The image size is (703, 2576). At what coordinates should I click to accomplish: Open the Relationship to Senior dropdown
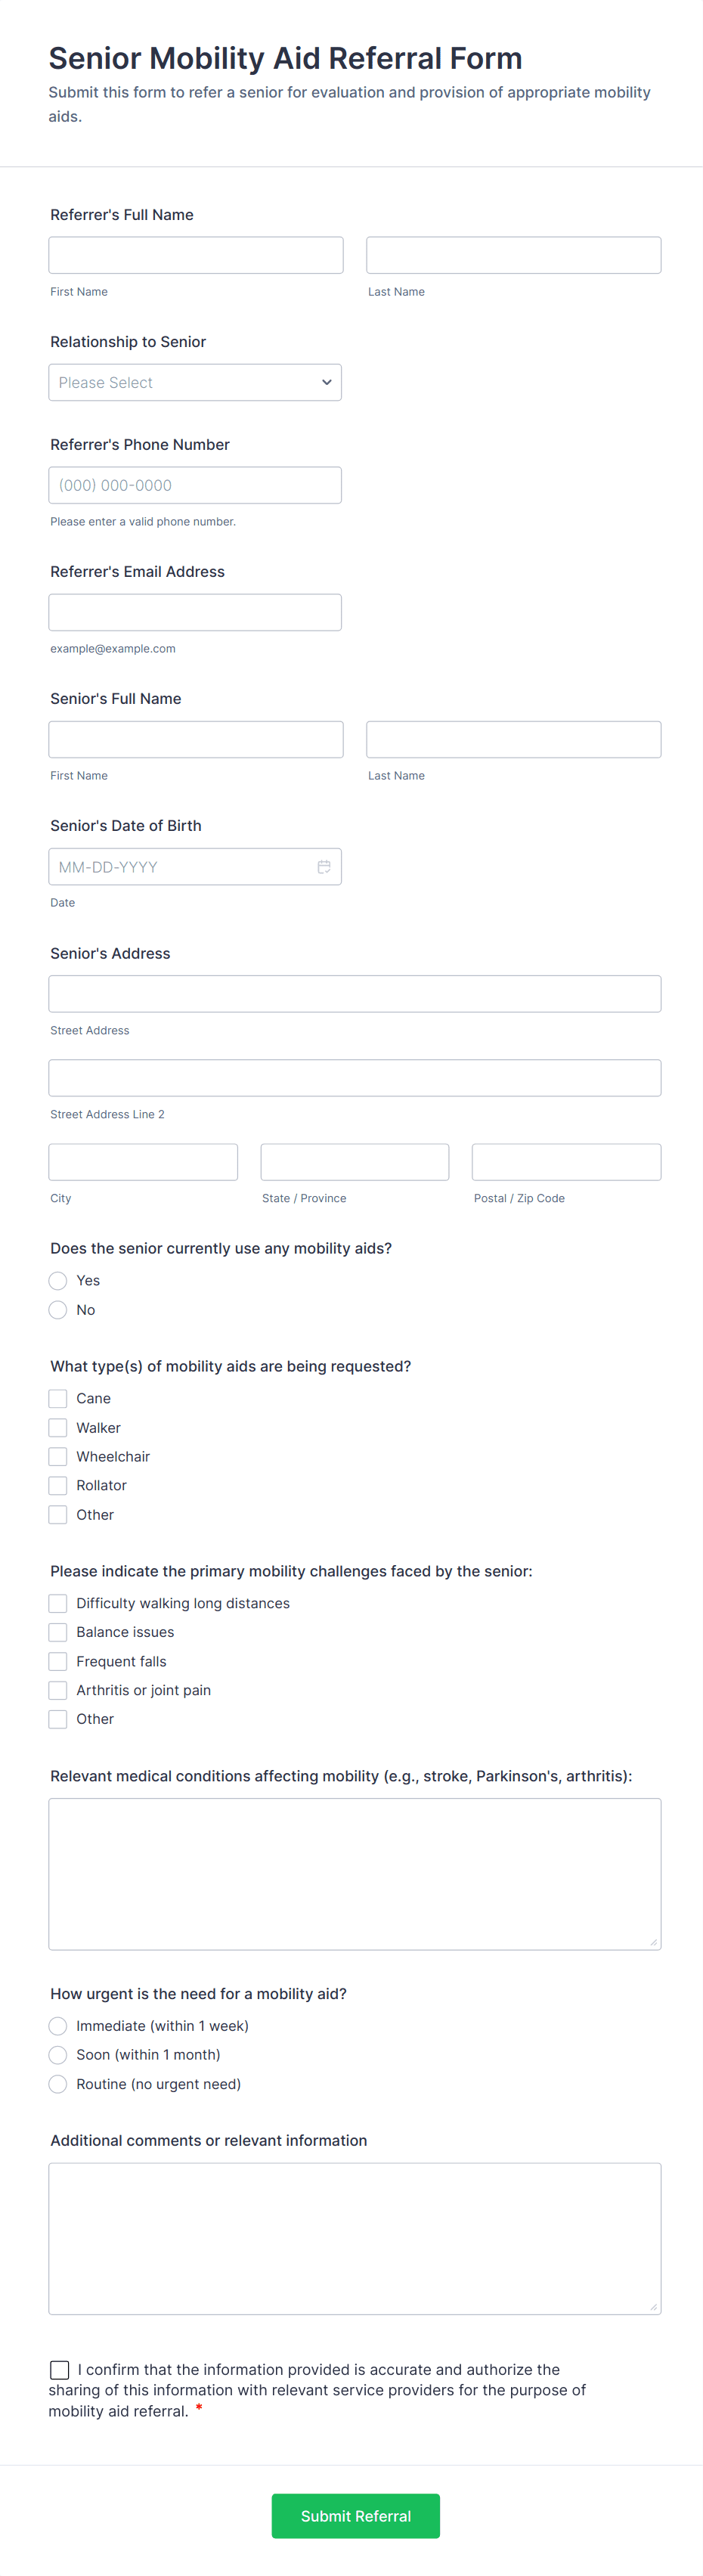click(195, 382)
